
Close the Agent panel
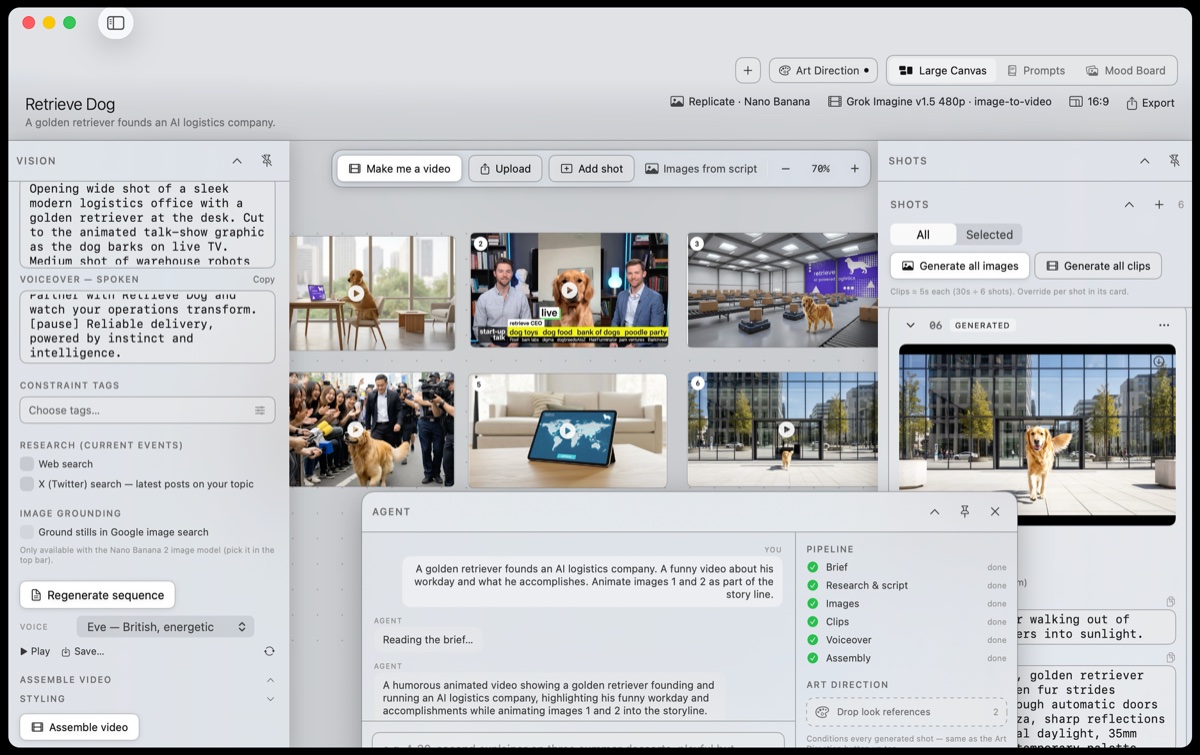995,511
